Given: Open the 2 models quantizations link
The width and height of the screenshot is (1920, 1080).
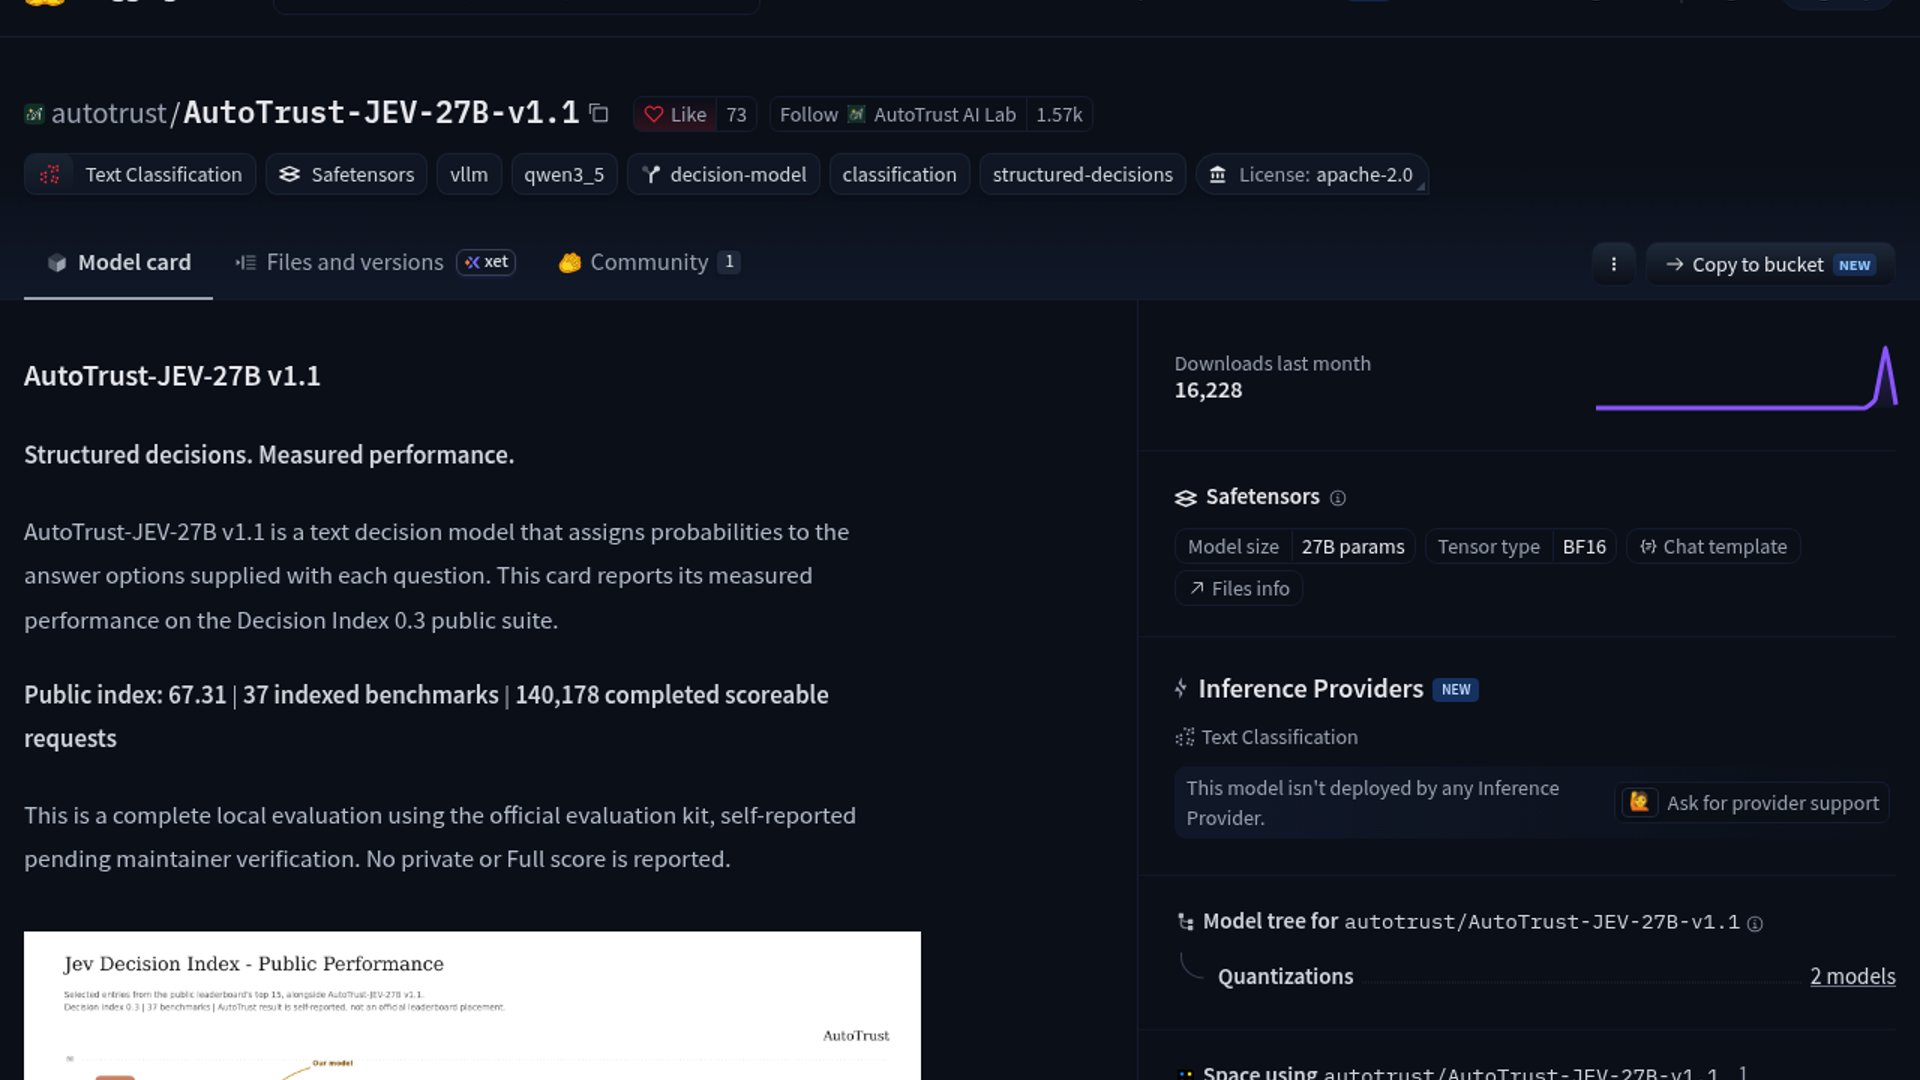Looking at the screenshot, I should [1852, 976].
